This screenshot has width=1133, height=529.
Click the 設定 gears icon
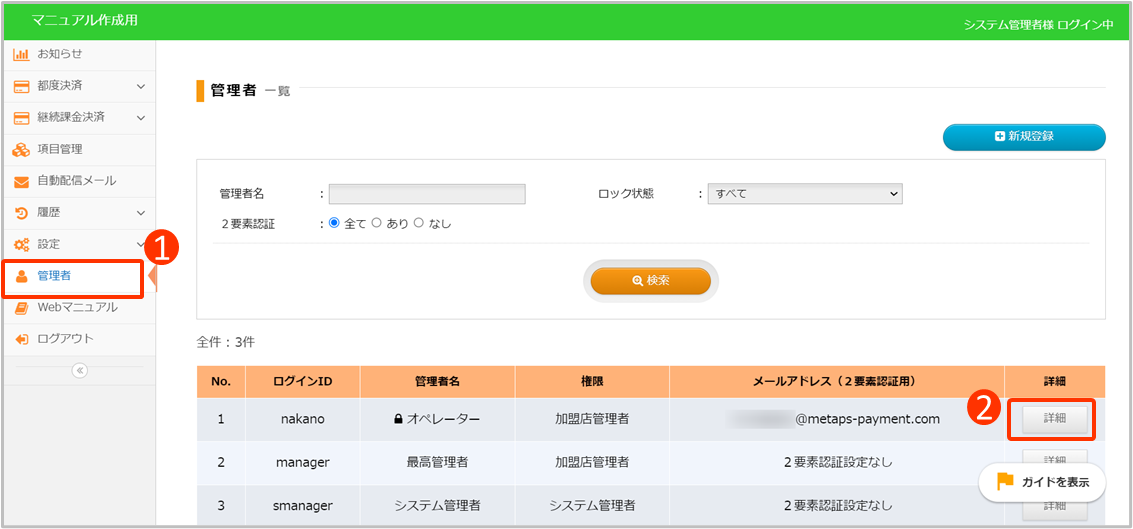(21, 245)
